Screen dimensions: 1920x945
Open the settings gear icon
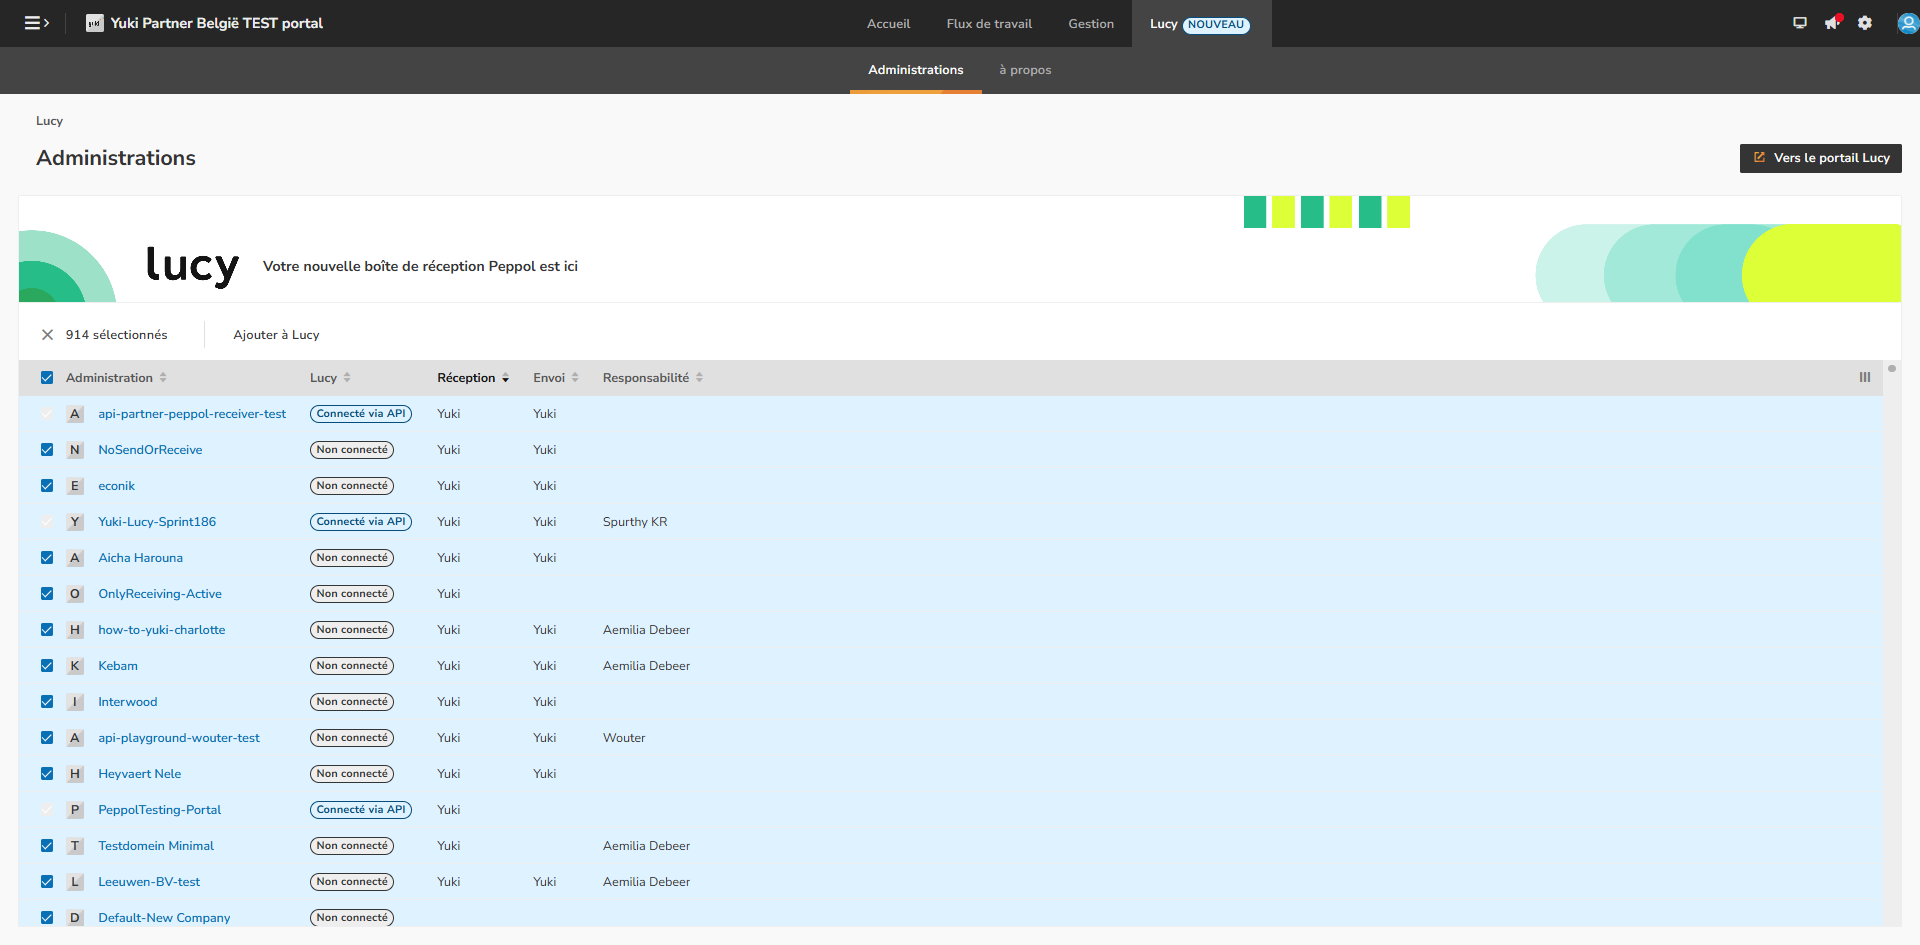tap(1865, 23)
